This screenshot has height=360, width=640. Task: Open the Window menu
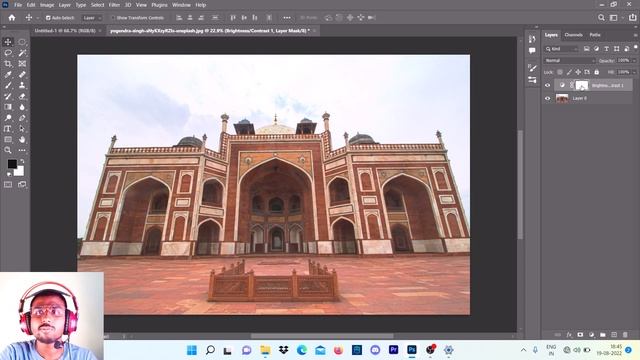(x=181, y=5)
